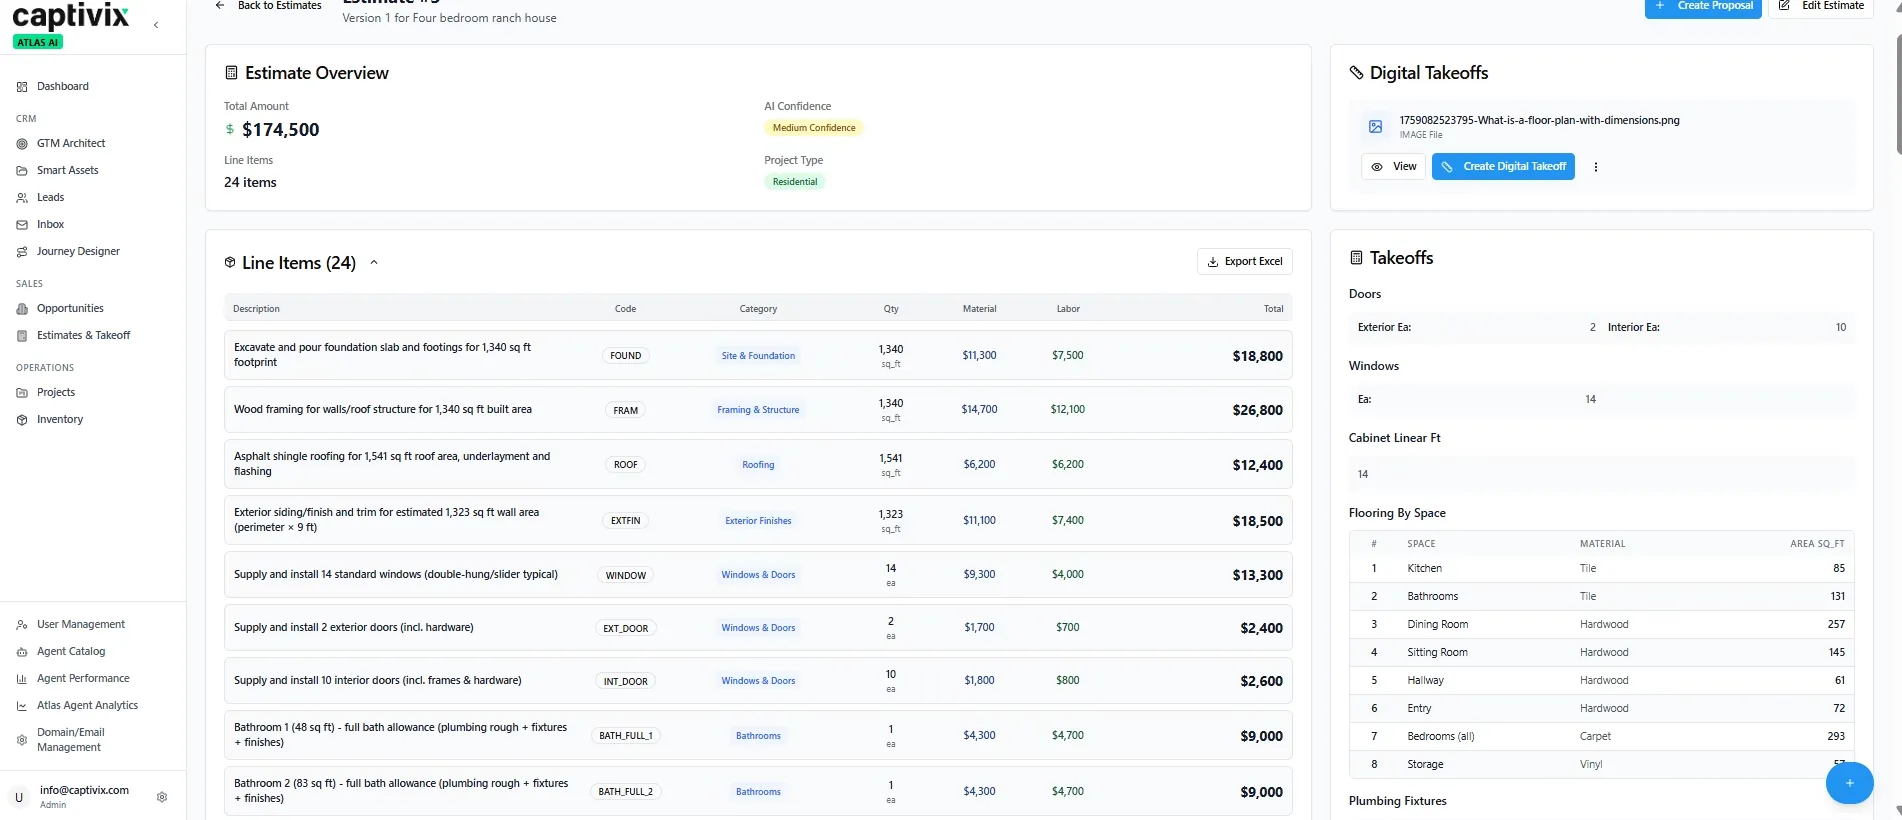Click the Bedrooms (all) flooring row
The image size is (1902, 820).
tap(1601, 736)
